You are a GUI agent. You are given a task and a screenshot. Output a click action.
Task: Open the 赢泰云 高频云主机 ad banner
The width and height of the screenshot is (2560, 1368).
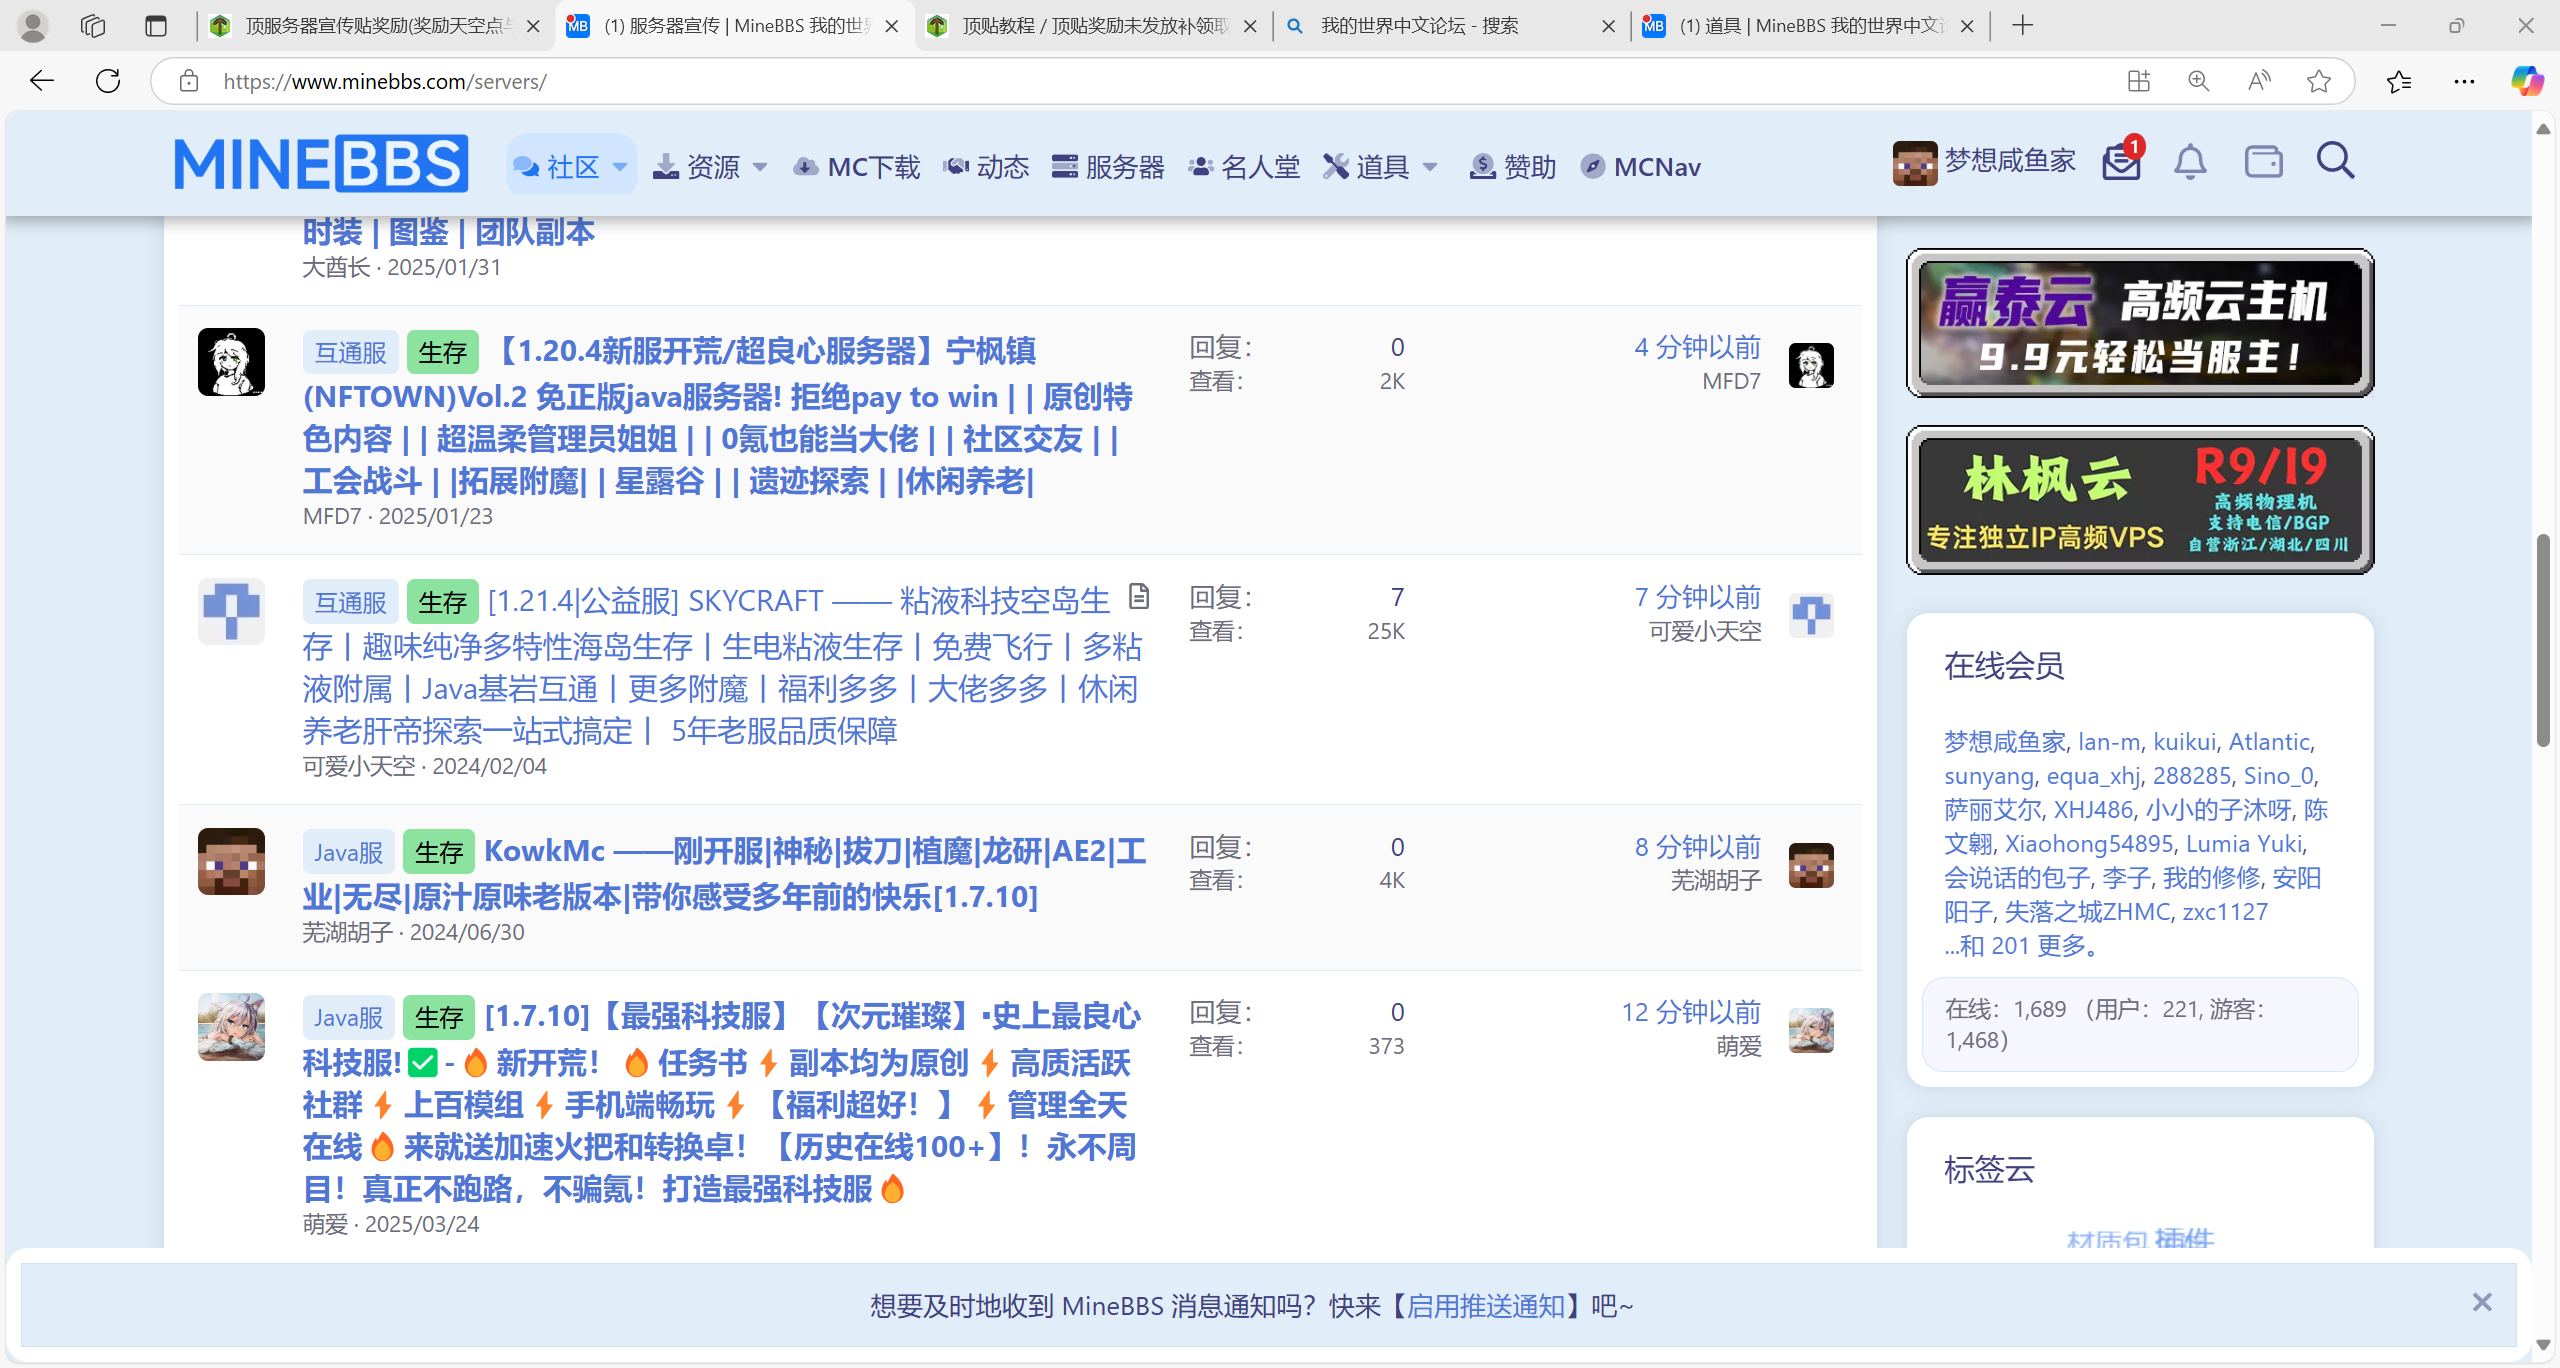pyautogui.click(x=2140, y=323)
